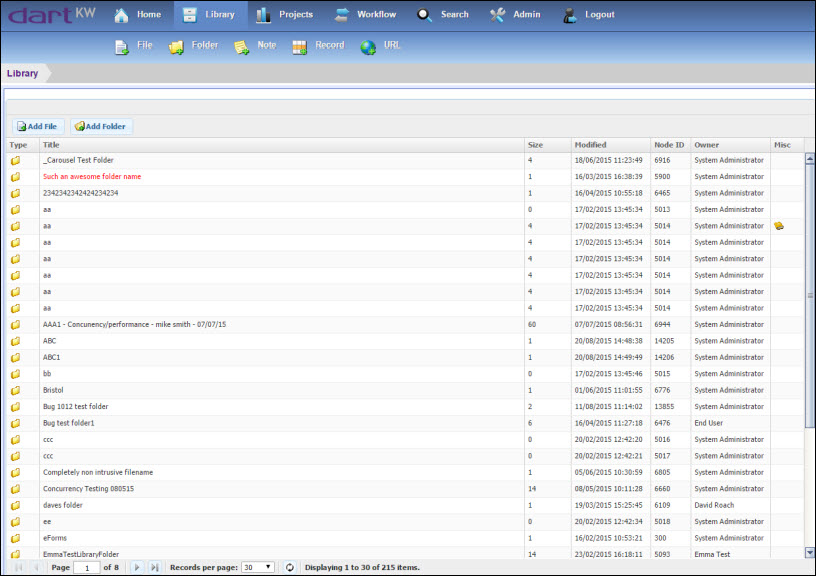
Task: Click folder icon of bb row
Action: (16, 374)
